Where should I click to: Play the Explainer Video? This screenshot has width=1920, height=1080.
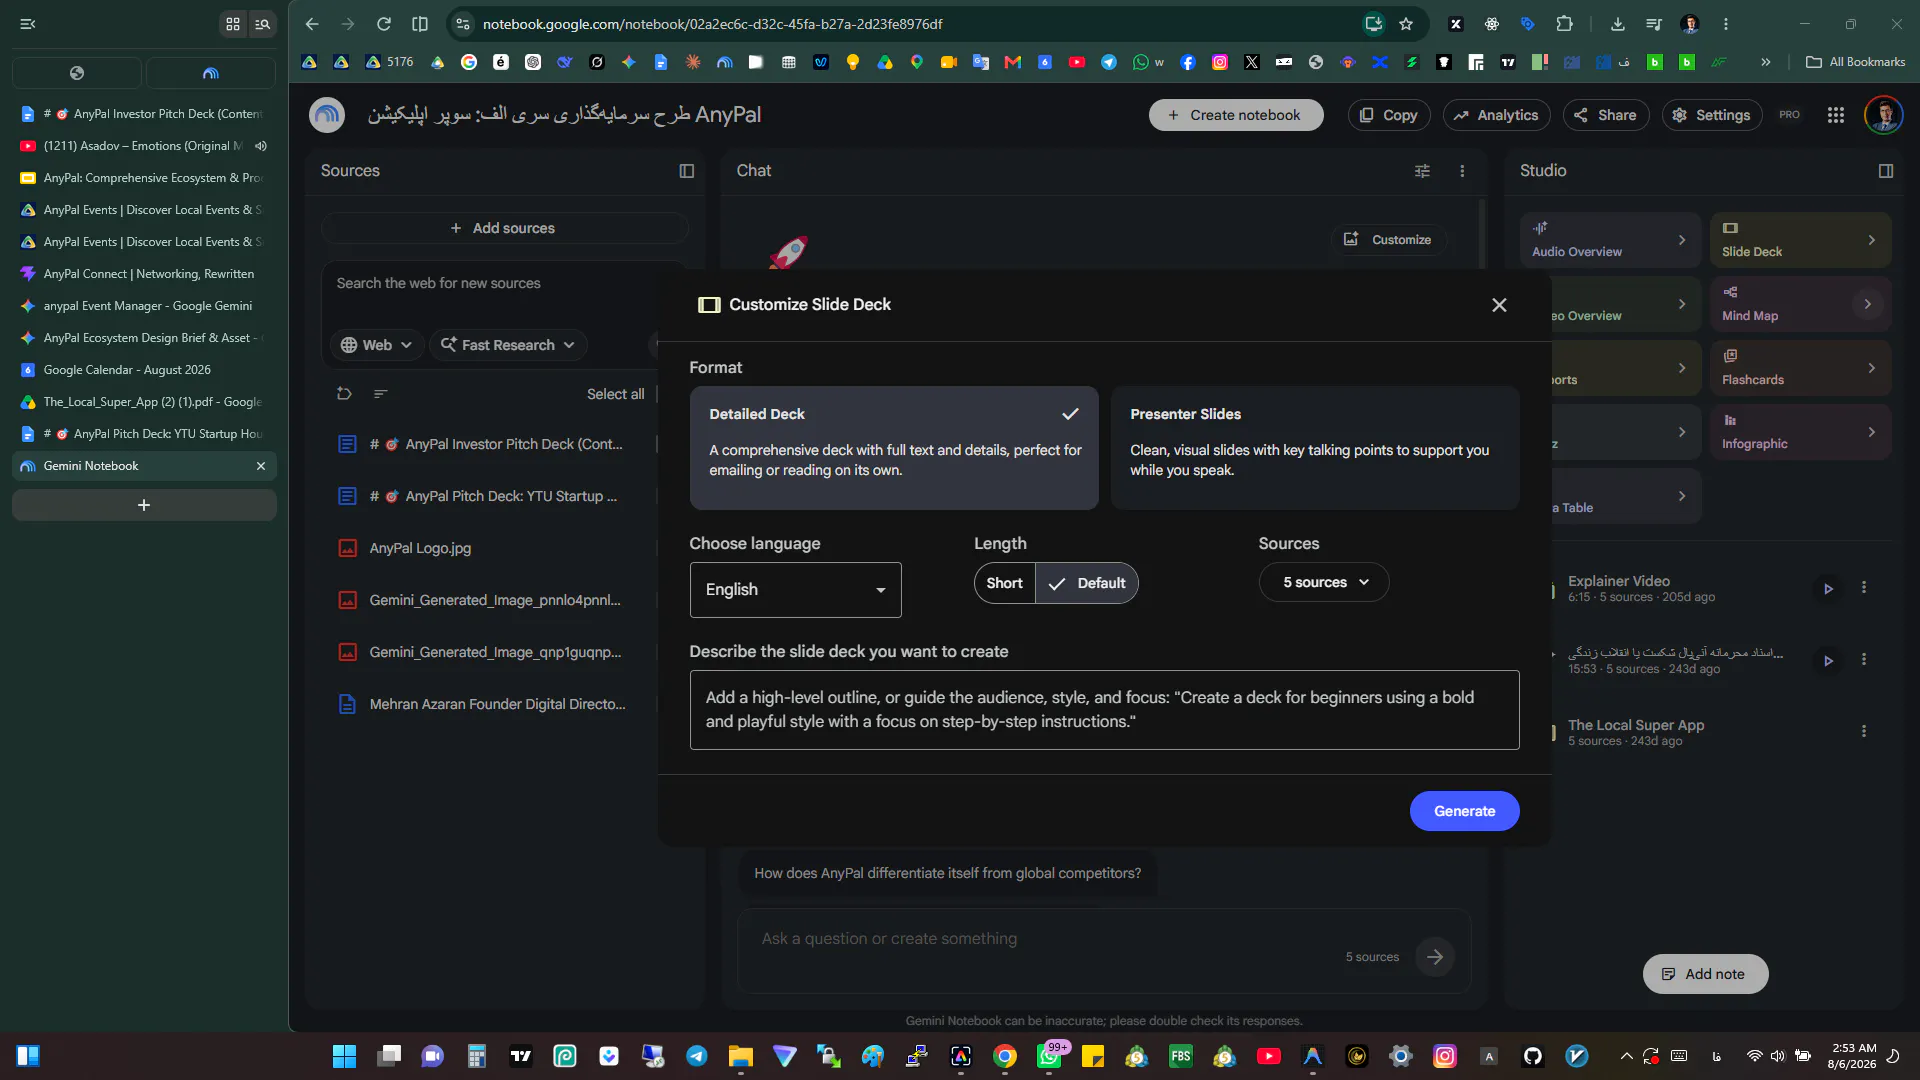pos(1828,589)
